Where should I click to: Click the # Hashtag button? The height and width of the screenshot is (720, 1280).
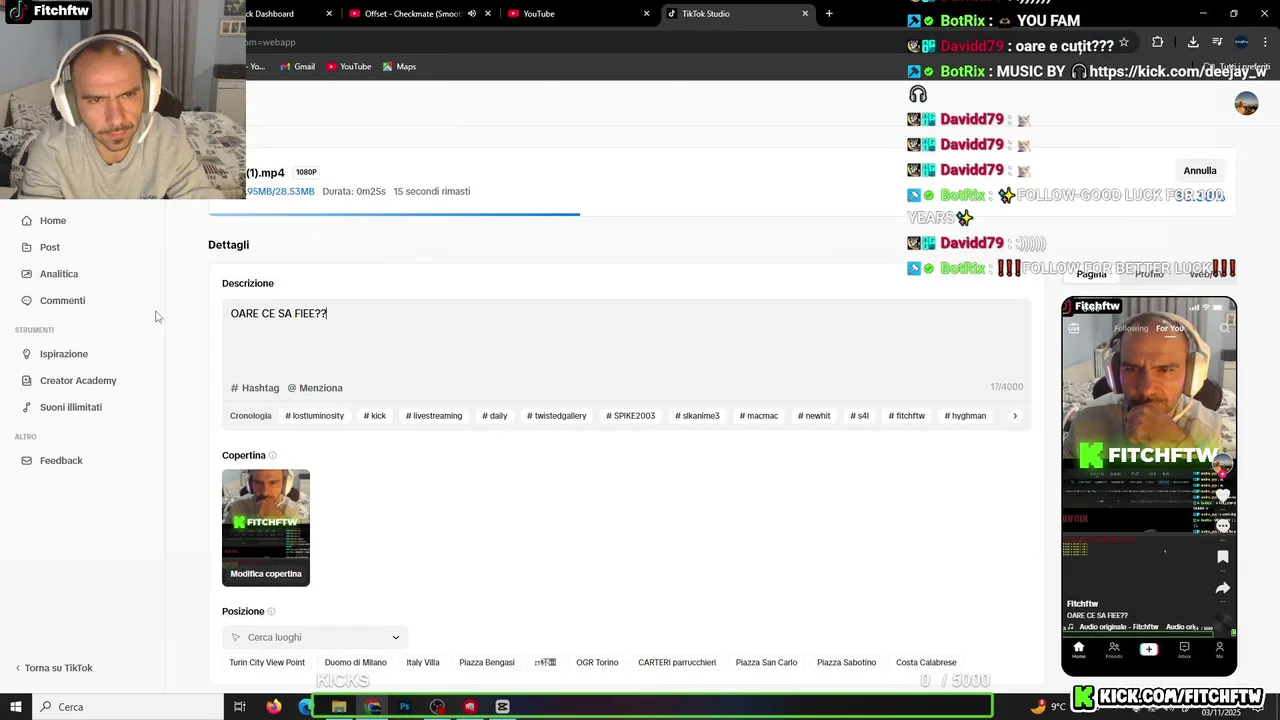point(255,388)
